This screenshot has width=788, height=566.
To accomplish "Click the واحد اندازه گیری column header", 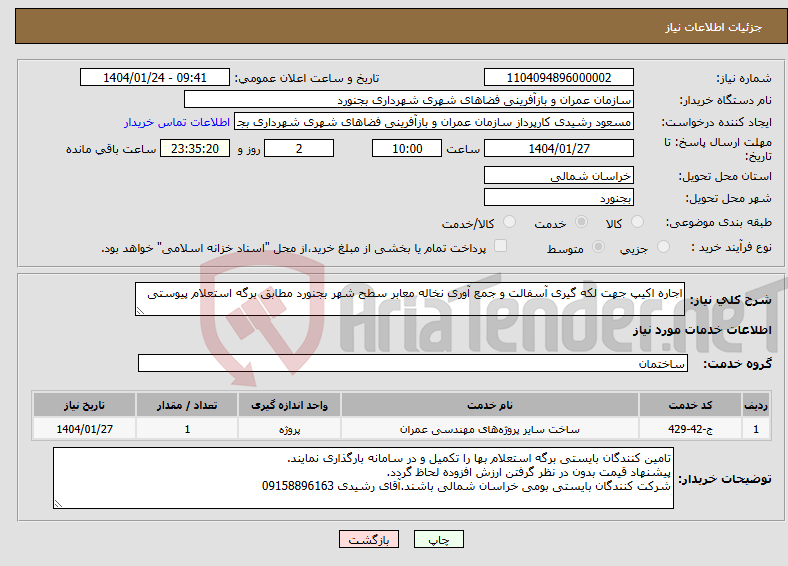I will pos(289,405).
